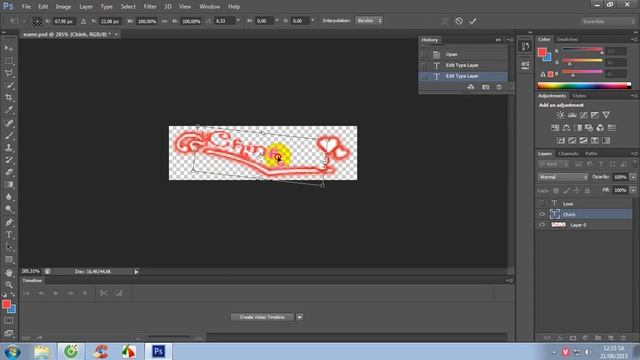Switch to the Swatches tab
Viewport: 640px width, 360px height.
click(567, 39)
